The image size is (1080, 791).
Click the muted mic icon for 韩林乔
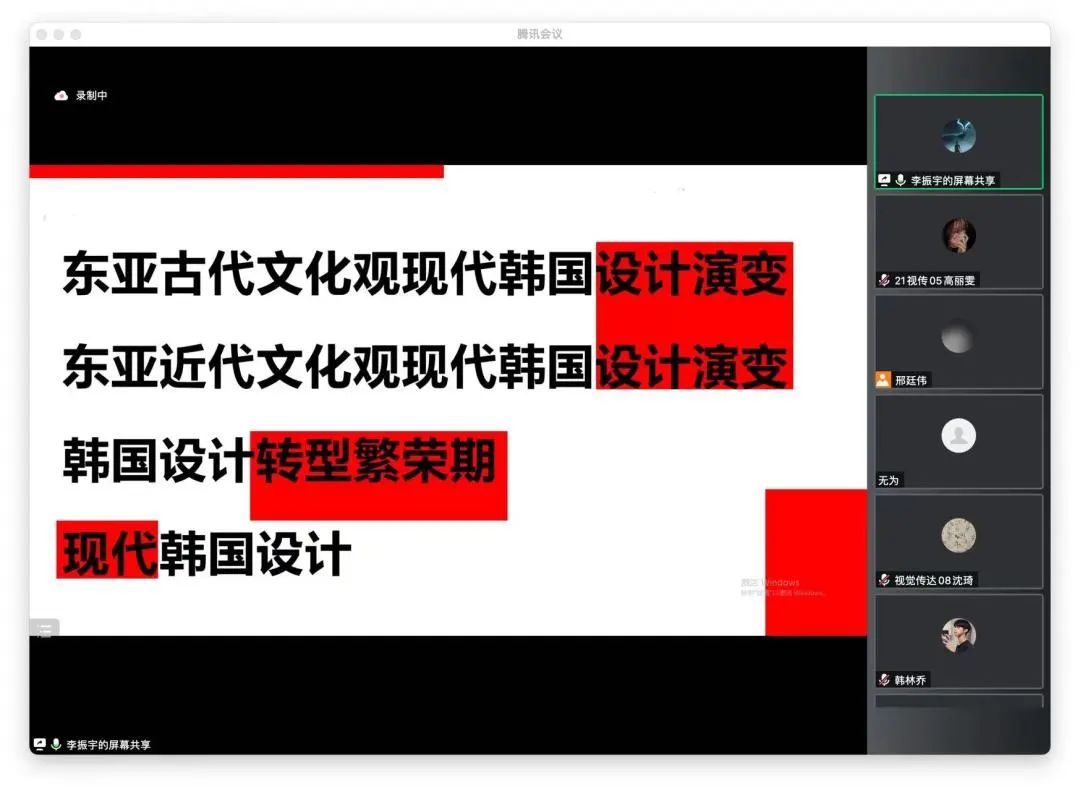(884, 680)
